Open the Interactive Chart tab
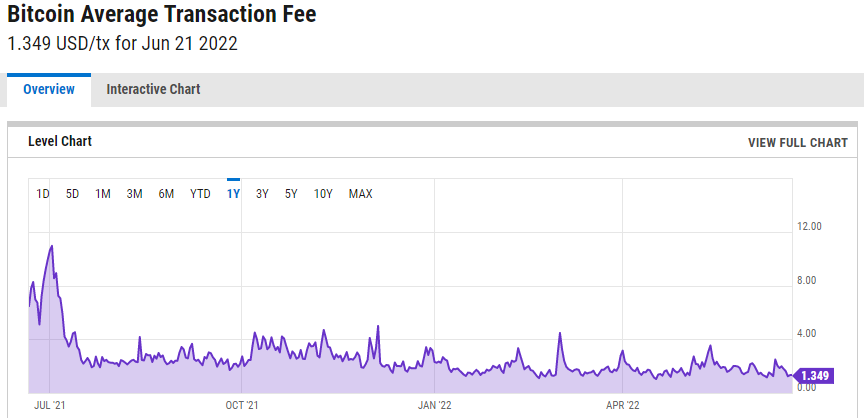 click(x=153, y=89)
